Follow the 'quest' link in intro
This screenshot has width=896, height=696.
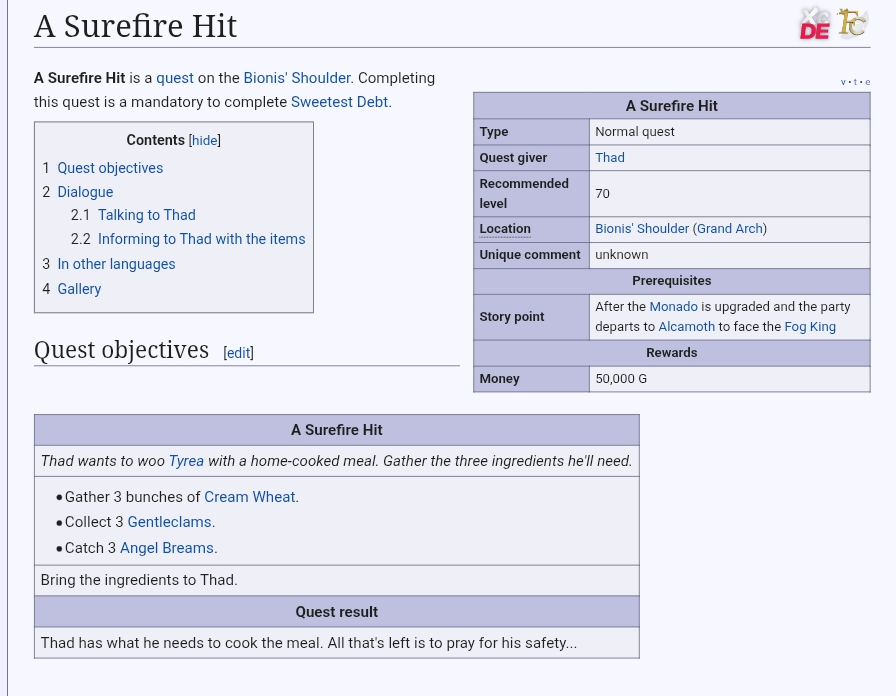[x=175, y=78]
